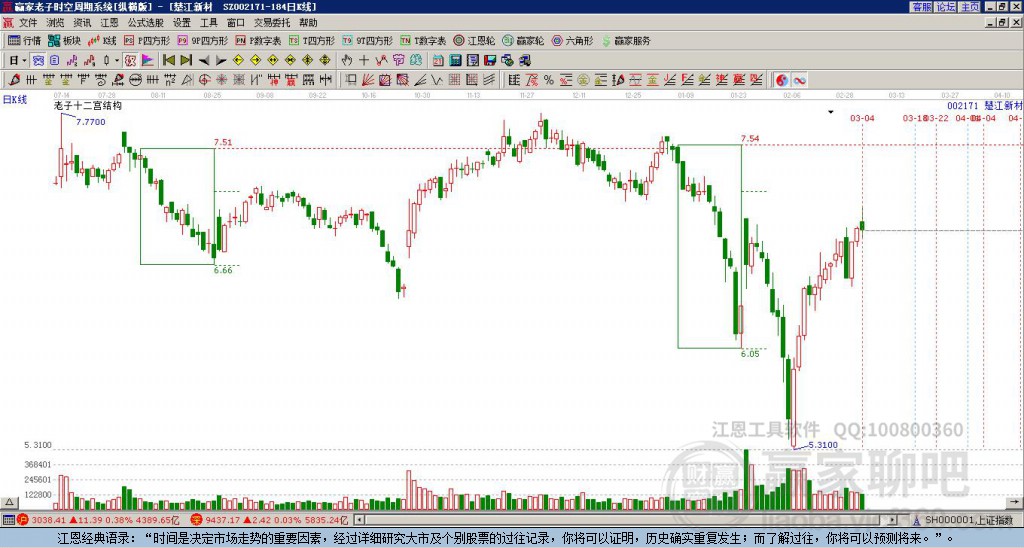The height and width of the screenshot is (548, 1024).
Task: Click the black right arrow icon
Action: click(x=221, y=60)
